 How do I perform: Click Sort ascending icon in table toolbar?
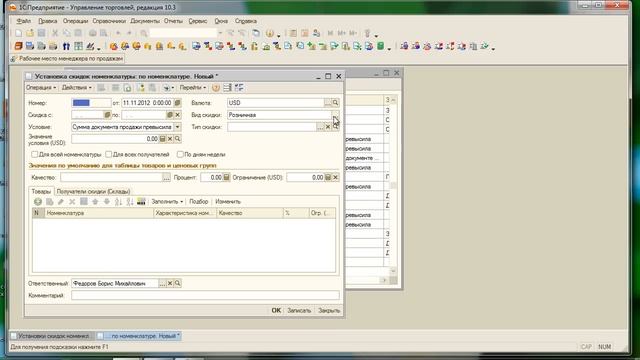coord(118,202)
